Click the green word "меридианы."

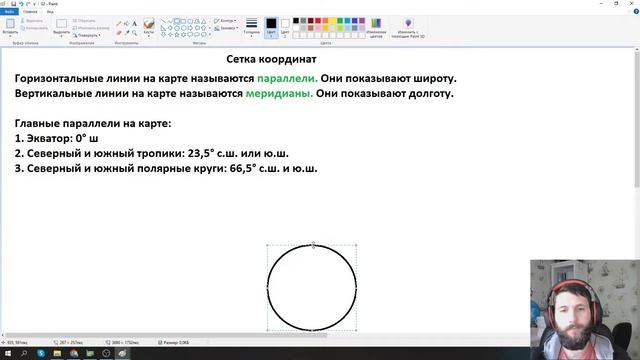[x=279, y=93]
